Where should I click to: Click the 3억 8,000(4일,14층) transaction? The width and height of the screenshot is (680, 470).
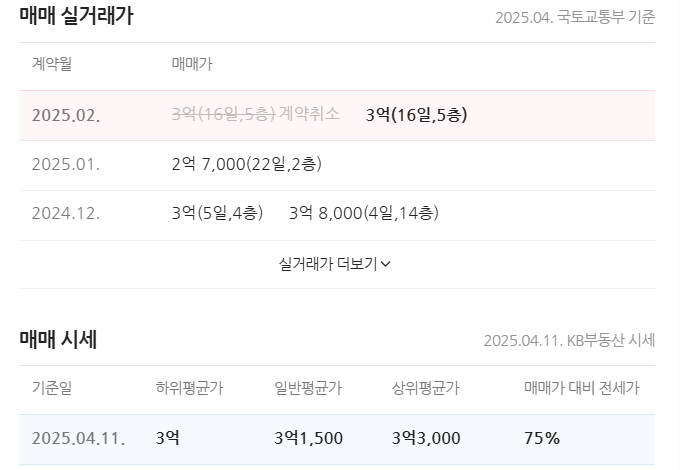click(363, 212)
